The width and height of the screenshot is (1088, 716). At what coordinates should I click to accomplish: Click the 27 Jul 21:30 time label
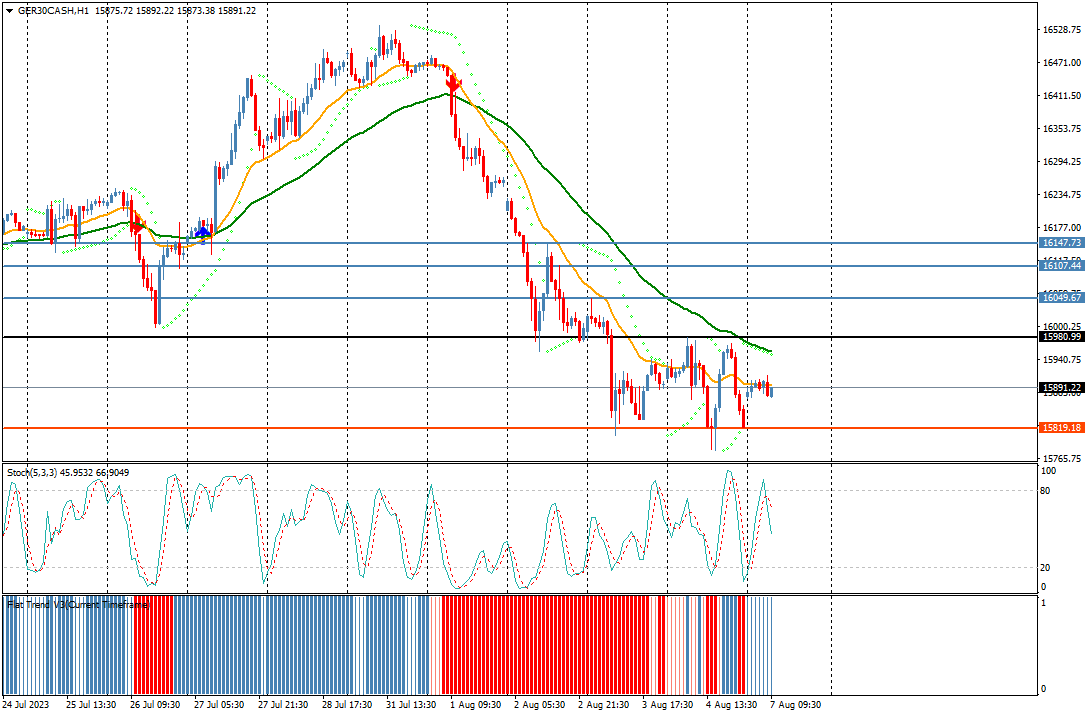click(x=283, y=704)
